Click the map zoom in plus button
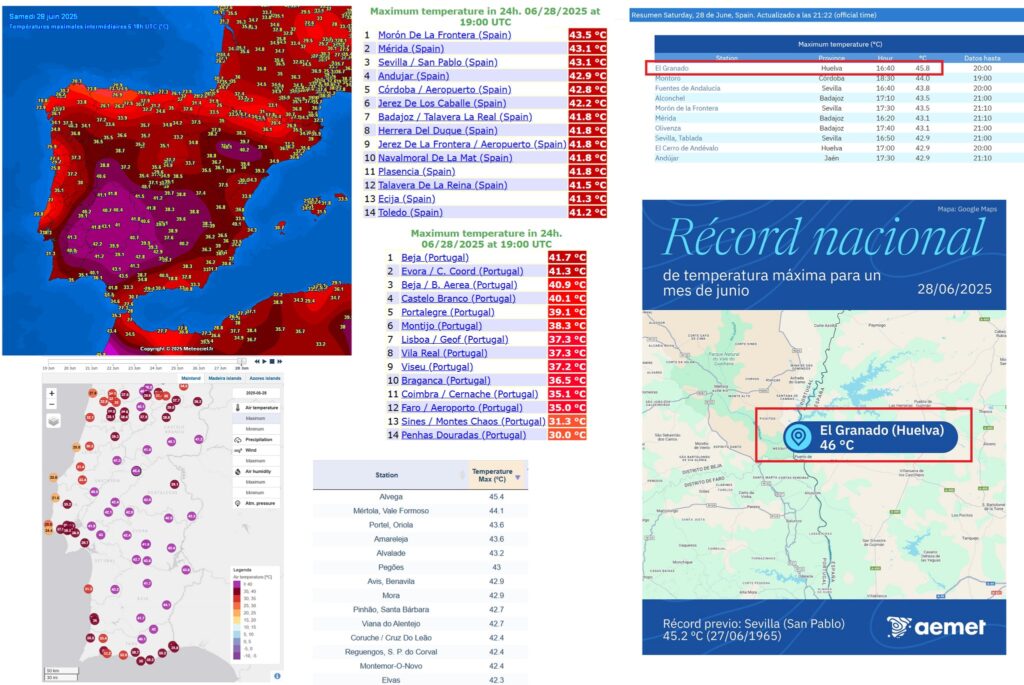1024x685 pixels. coord(52,393)
